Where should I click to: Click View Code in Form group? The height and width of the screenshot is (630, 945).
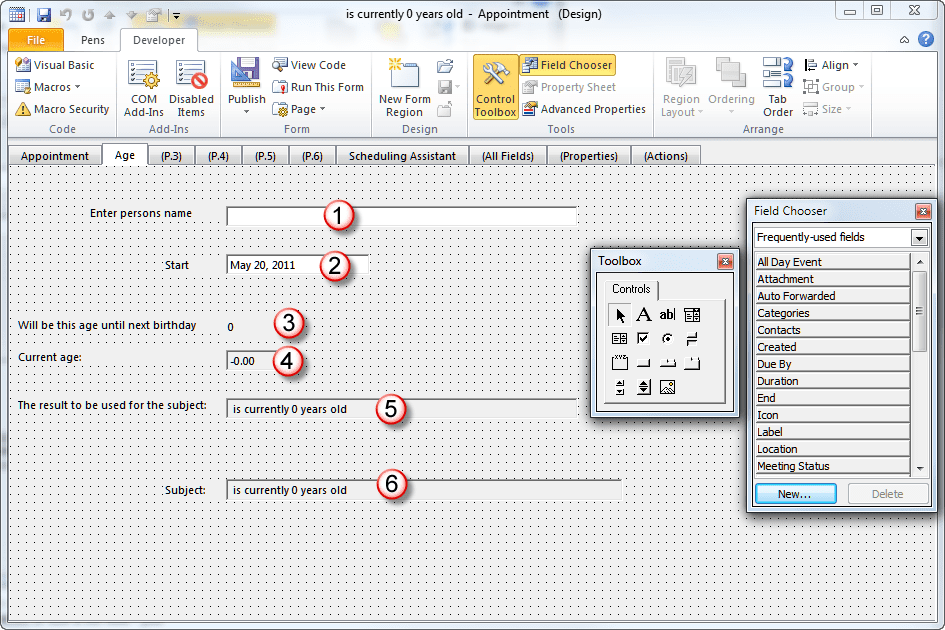(x=309, y=65)
